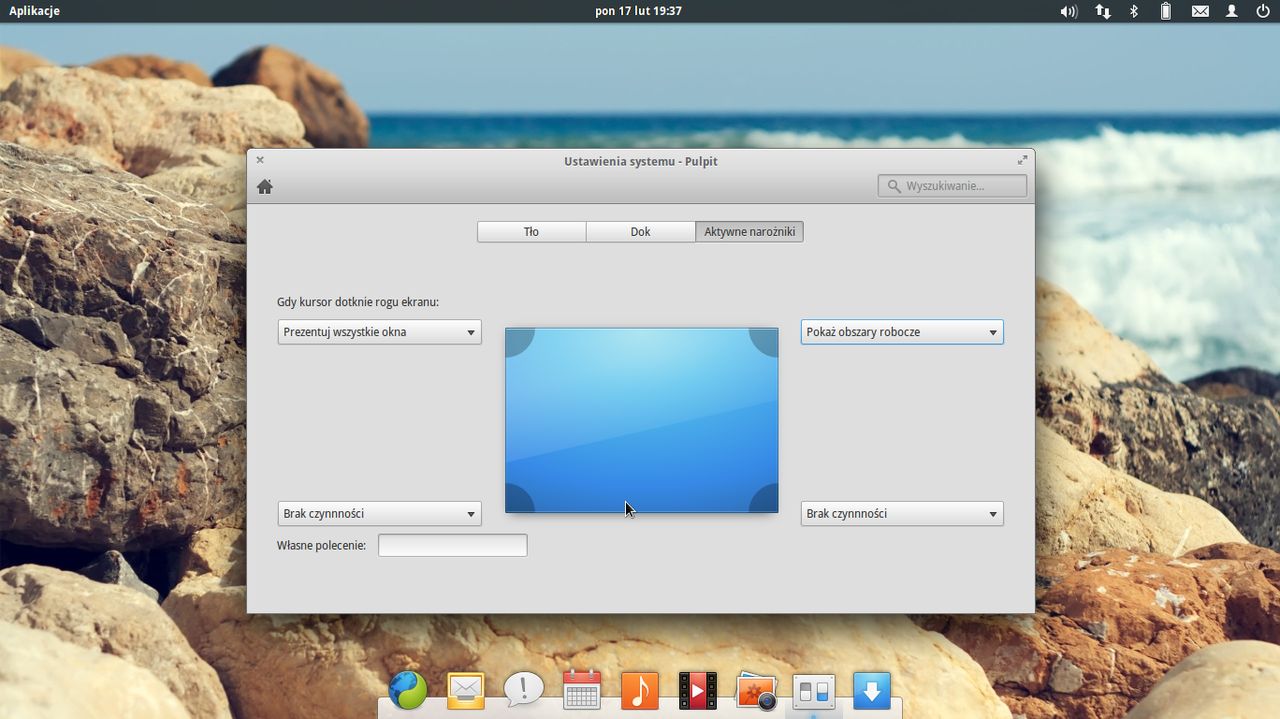Open the web browser from the dock

click(x=408, y=691)
